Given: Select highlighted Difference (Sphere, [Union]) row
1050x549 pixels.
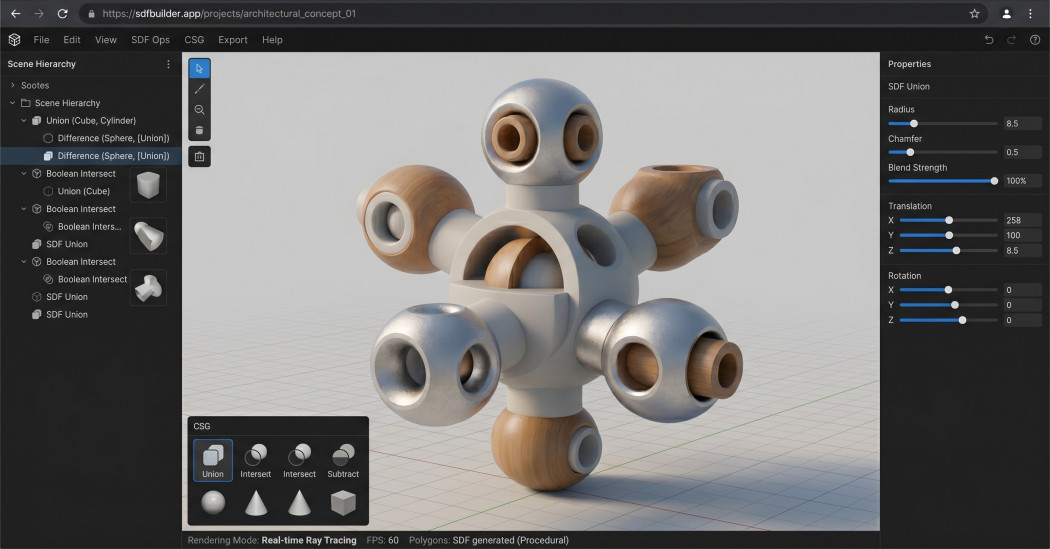Looking at the screenshot, I should pos(91,156).
